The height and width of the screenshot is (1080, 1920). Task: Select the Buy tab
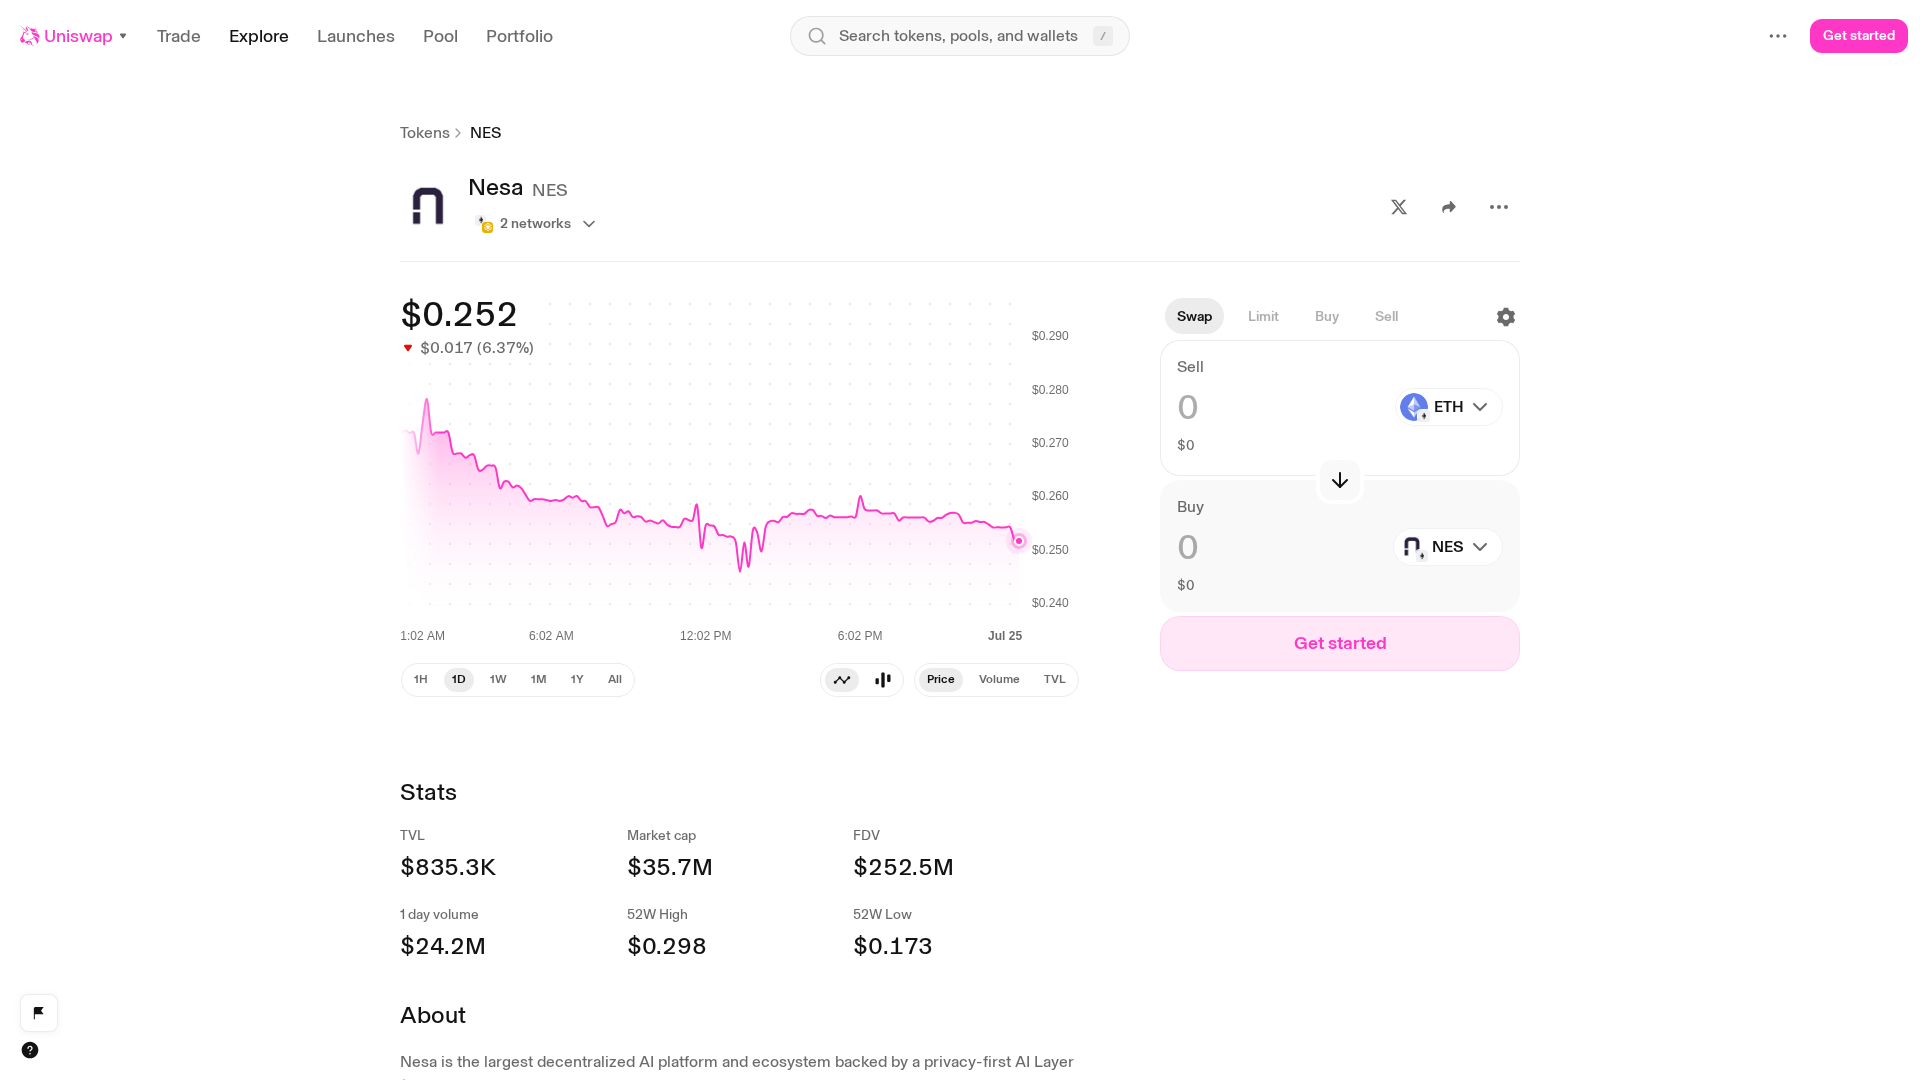[1327, 316]
